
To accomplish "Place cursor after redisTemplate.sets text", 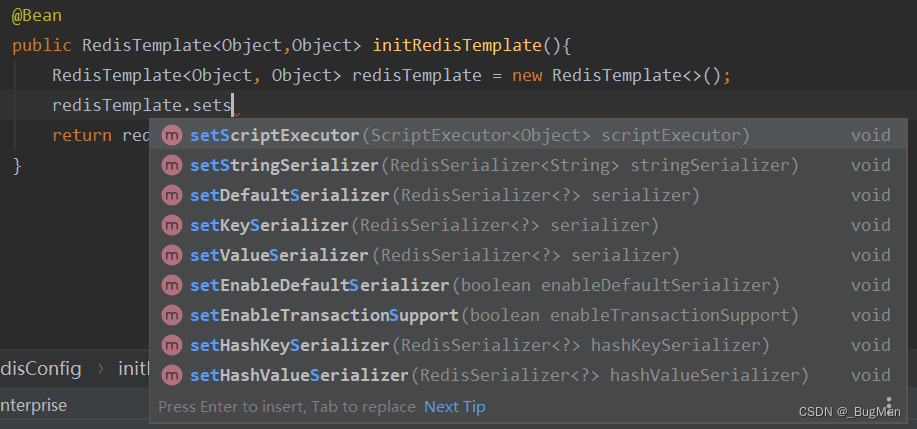I will (x=233, y=106).
